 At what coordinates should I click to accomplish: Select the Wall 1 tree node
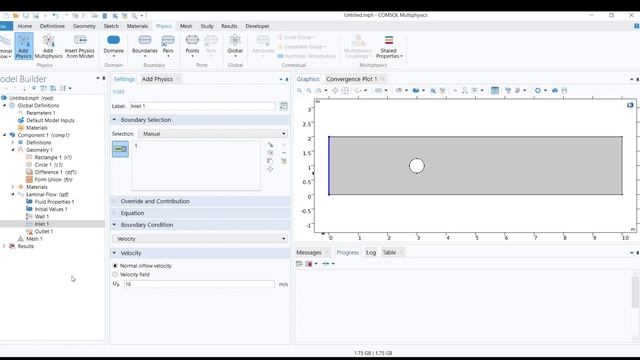[x=42, y=217]
